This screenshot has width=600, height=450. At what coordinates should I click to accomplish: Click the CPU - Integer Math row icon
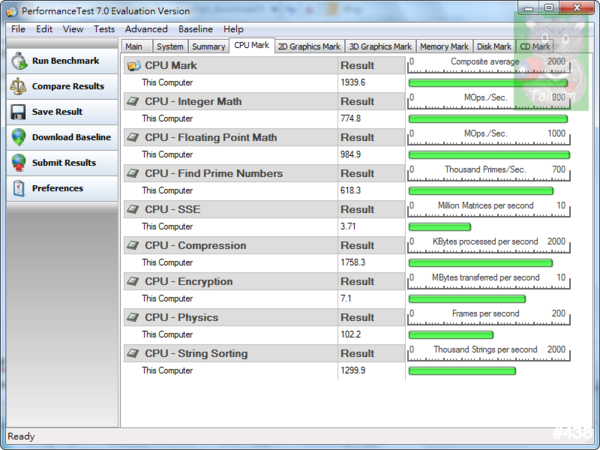click(x=133, y=101)
